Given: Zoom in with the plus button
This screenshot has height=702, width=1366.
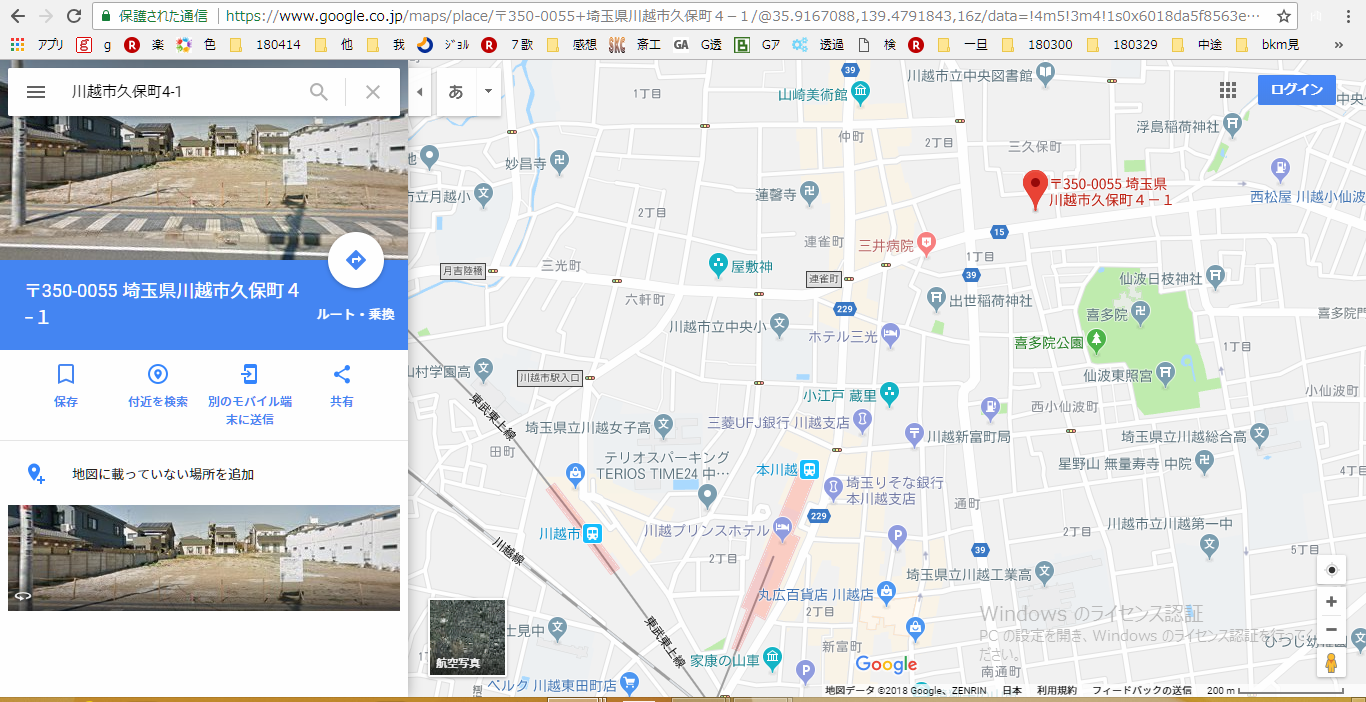Looking at the screenshot, I should point(1331,602).
